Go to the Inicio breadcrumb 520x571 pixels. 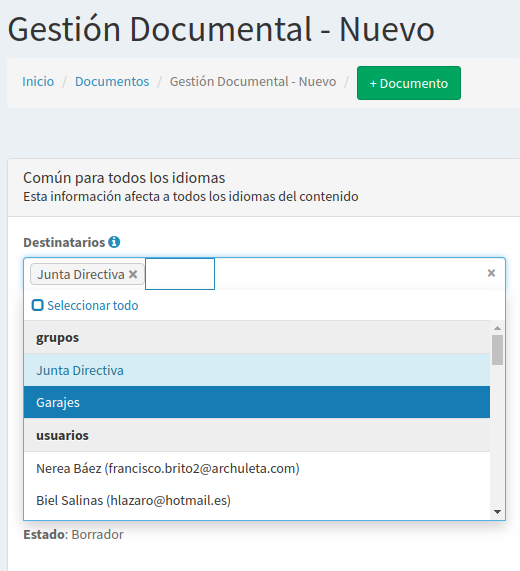38,82
